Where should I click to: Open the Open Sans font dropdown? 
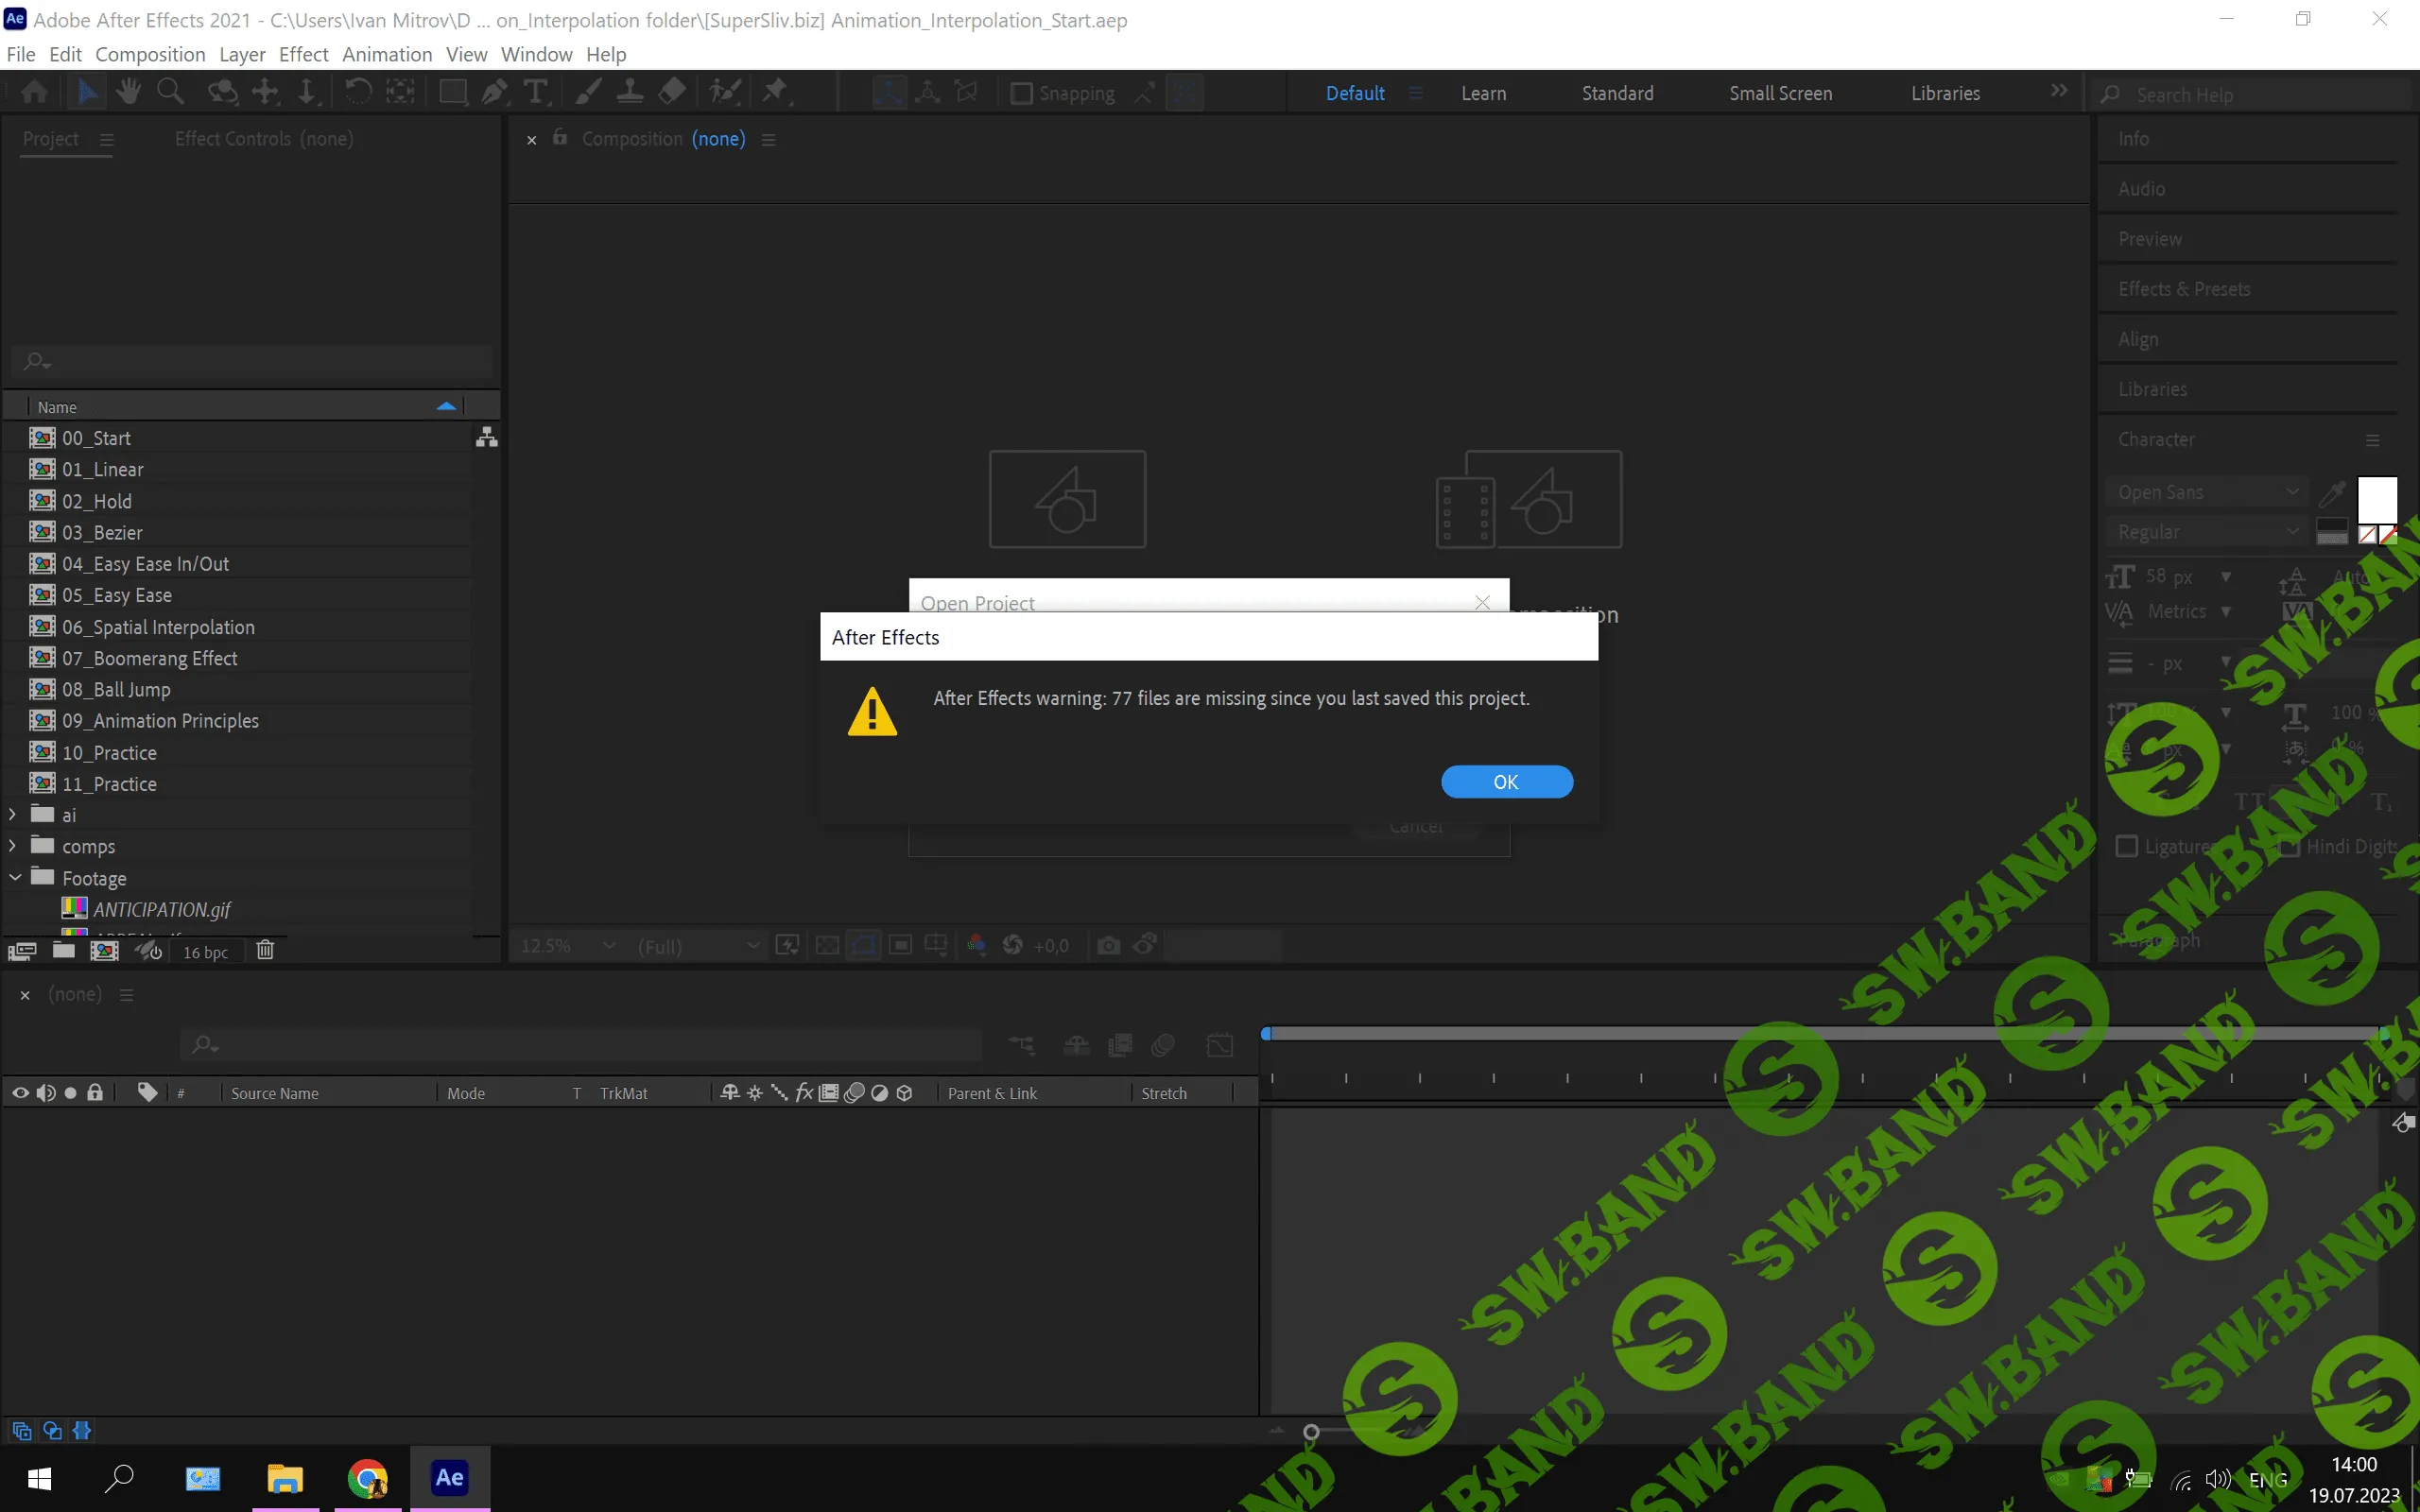click(2207, 492)
